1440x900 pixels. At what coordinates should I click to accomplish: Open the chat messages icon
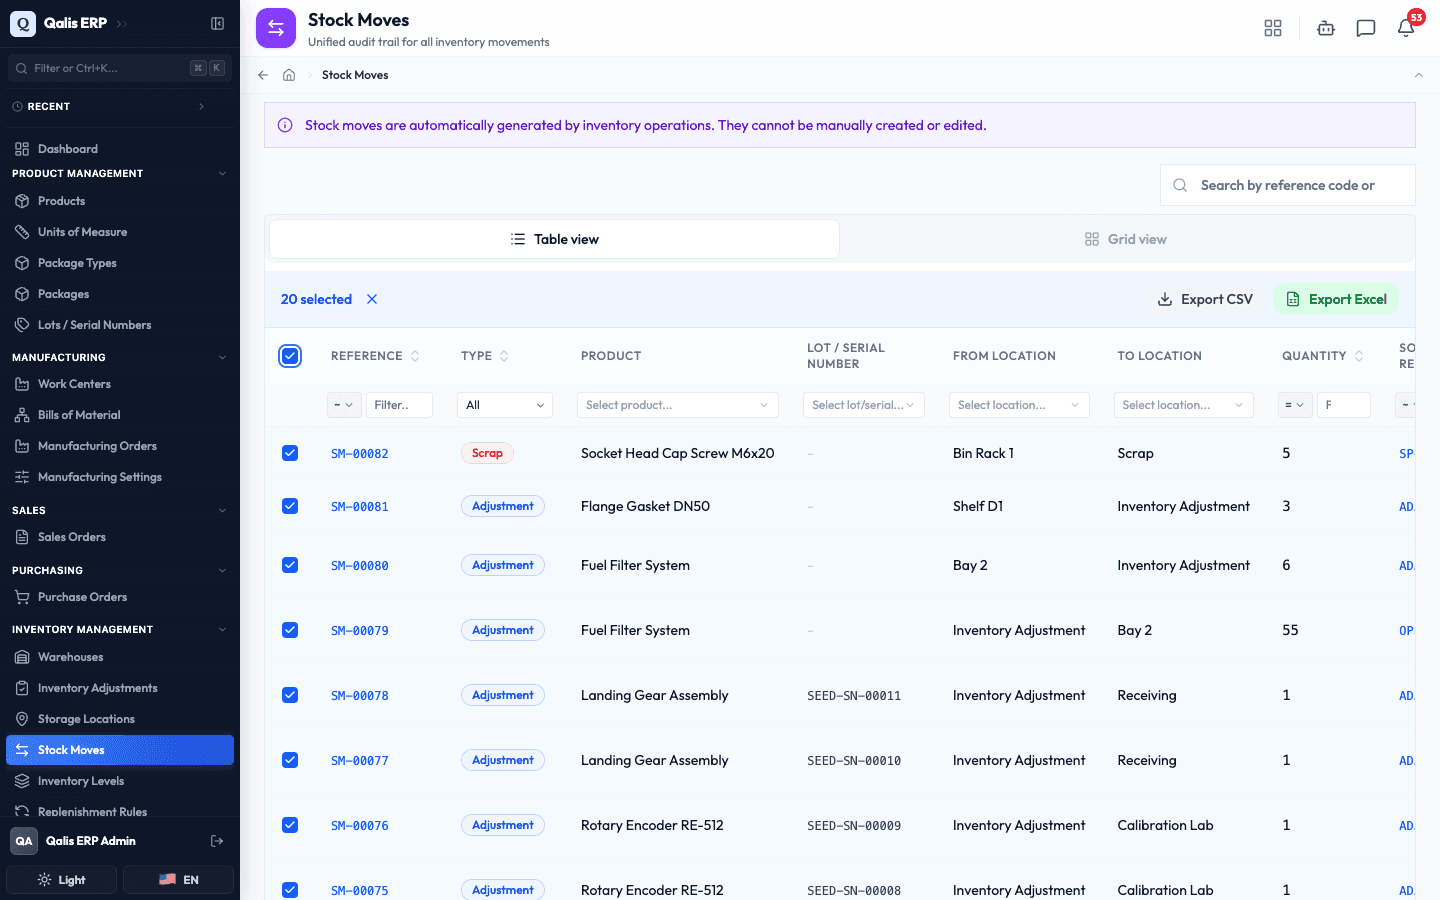[x=1366, y=28]
